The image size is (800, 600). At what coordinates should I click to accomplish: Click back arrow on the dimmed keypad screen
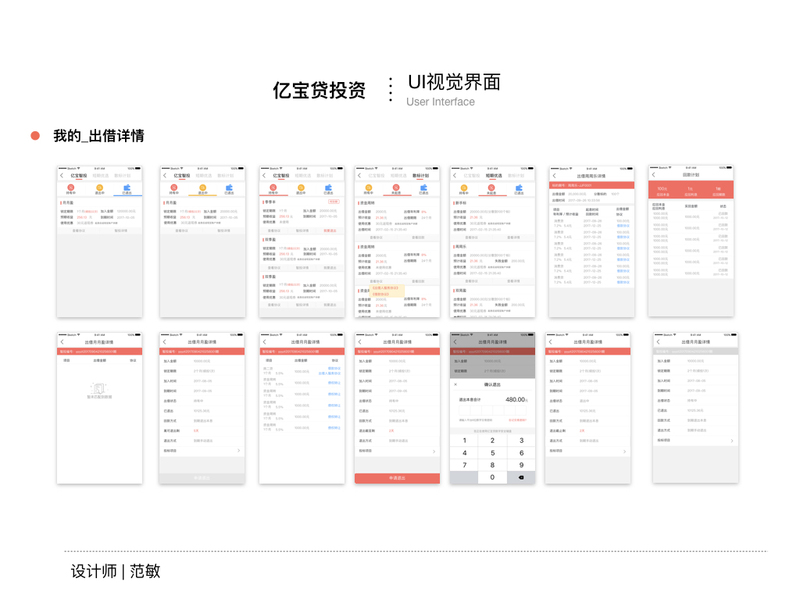[x=455, y=342]
